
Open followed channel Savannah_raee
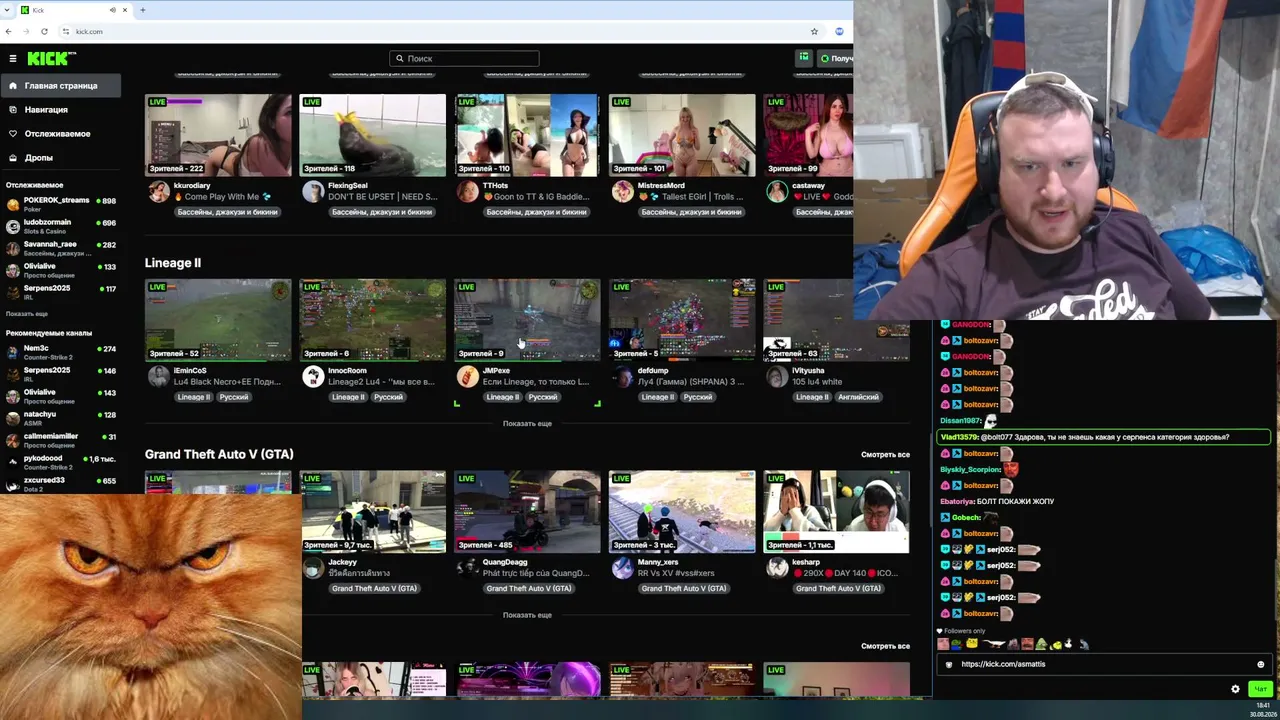coord(60,248)
